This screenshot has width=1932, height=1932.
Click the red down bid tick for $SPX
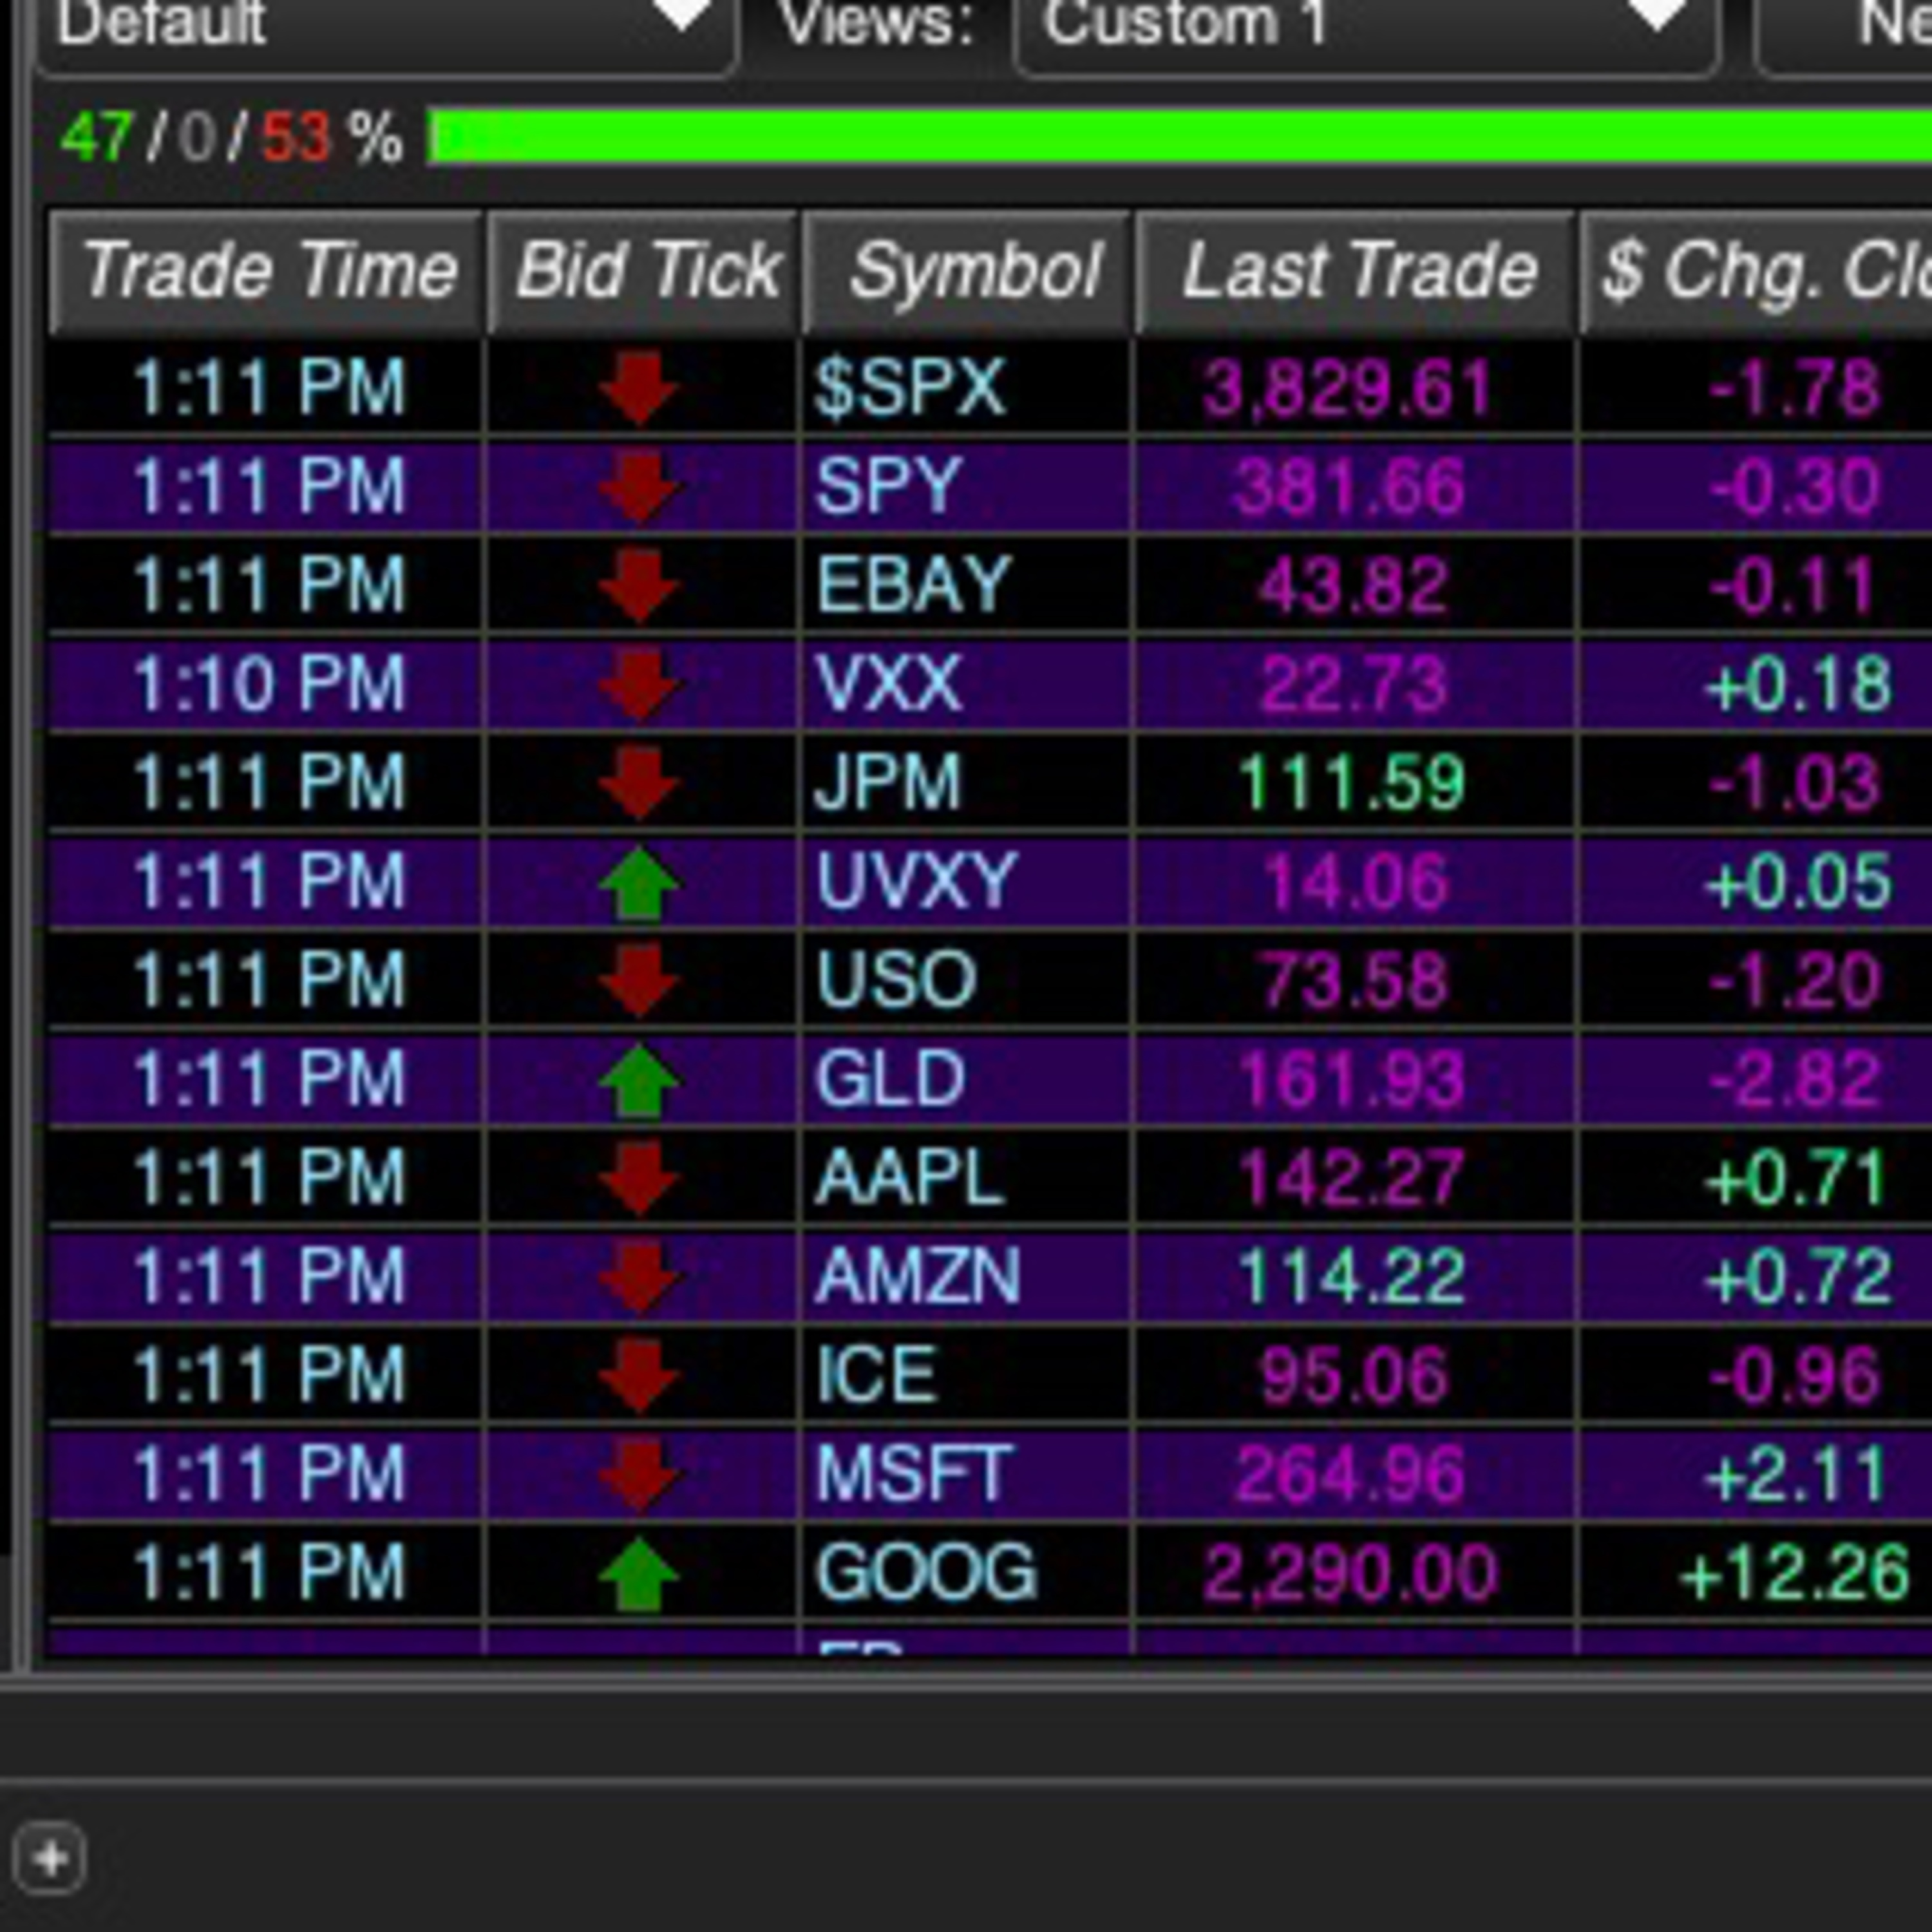click(x=639, y=388)
